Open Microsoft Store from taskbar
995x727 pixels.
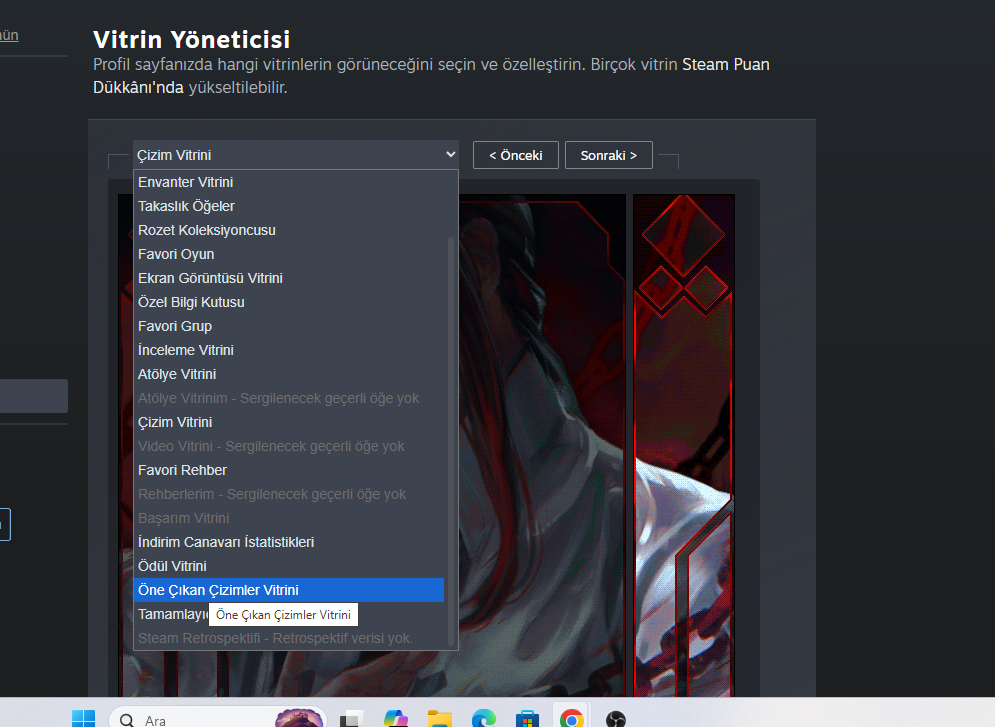point(527,719)
